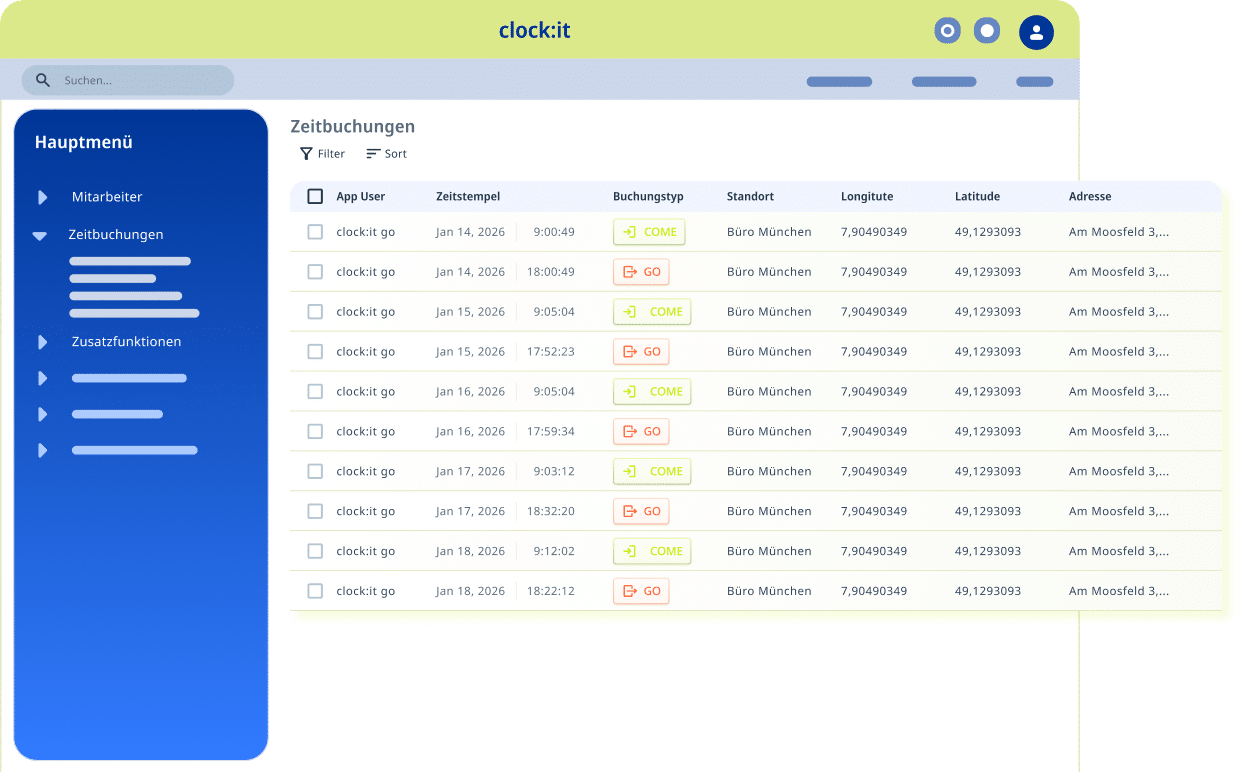Expand the Mitarbeiter menu arrow
The image size is (1239, 772).
tap(42, 198)
